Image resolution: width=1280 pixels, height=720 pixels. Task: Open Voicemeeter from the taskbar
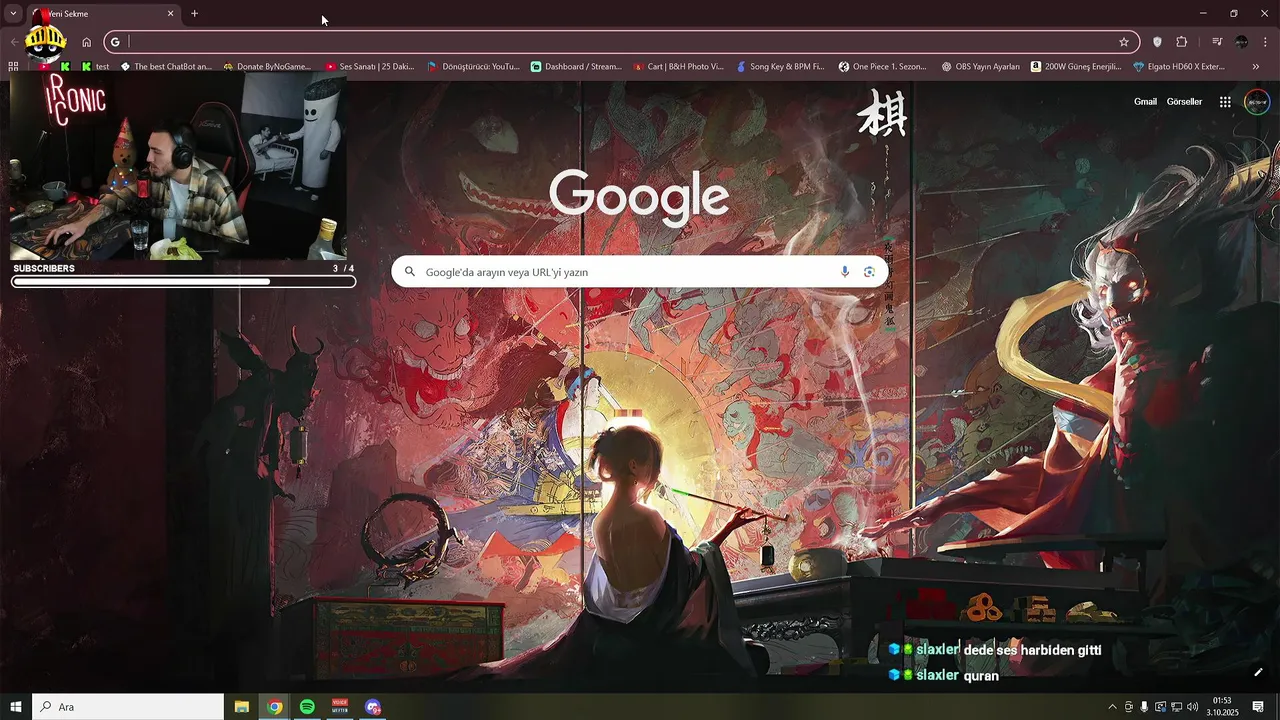click(340, 707)
